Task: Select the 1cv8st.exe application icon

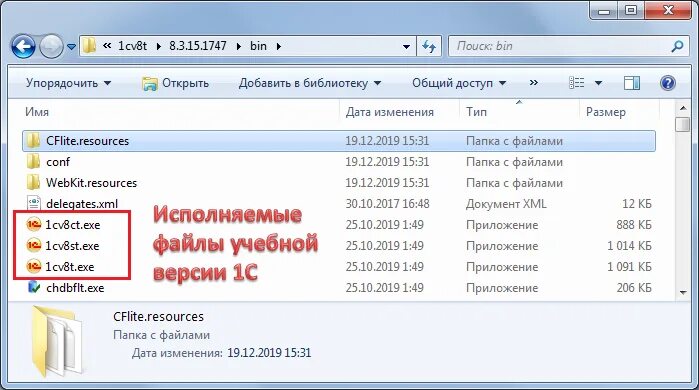Action: click(34, 245)
